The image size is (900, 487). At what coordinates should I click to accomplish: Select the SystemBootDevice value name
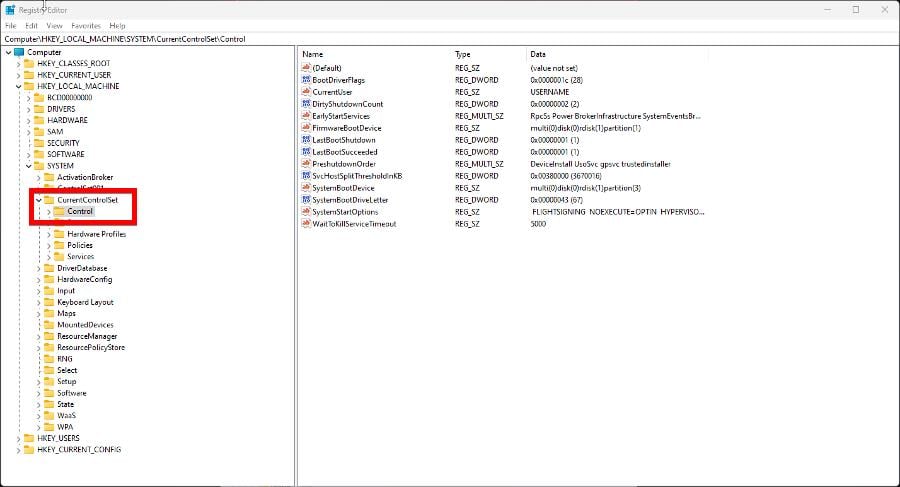pyautogui.click(x=343, y=188)
